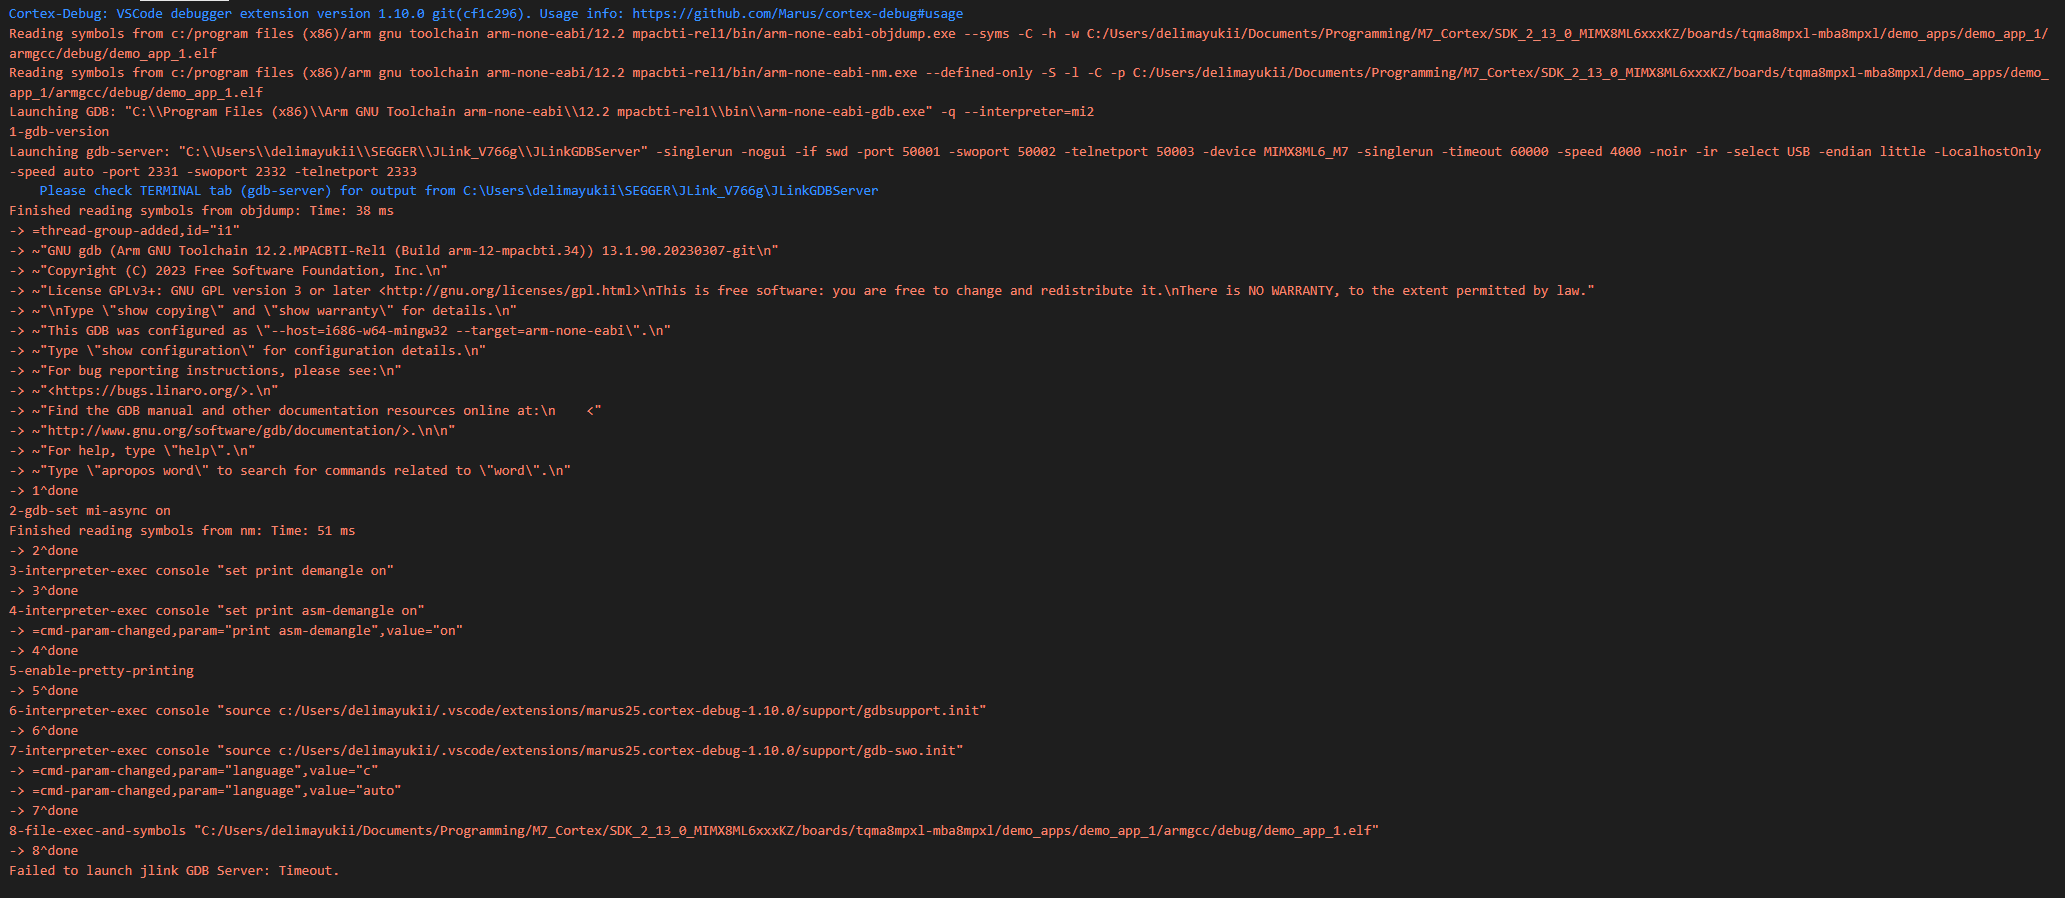Click the '=cmd-param-changed,param="print asm-demangle"' line
The height and width of the screenshot is (898, 2065).
point(236,631)
